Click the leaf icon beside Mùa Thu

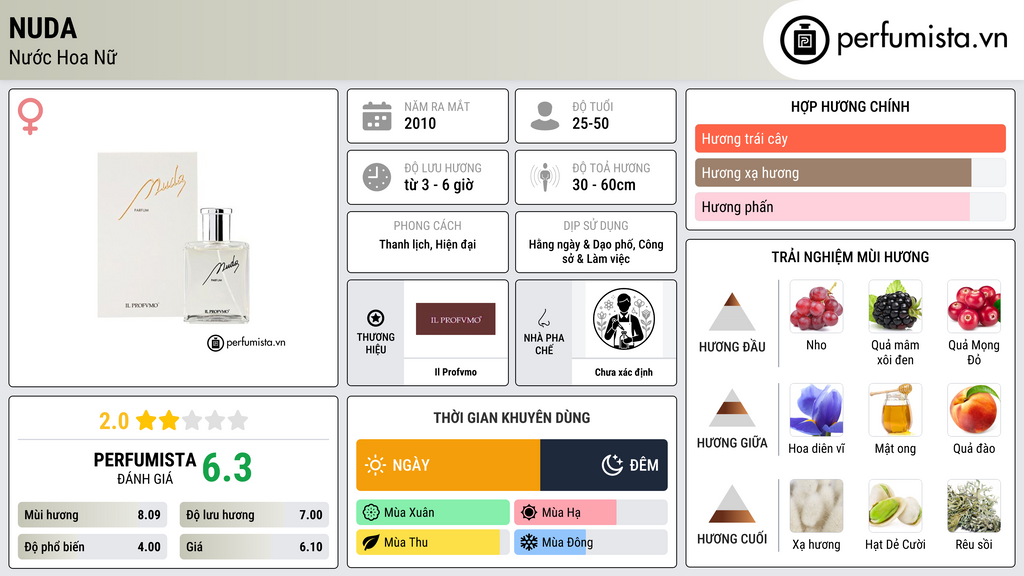[x=371, y=542]
